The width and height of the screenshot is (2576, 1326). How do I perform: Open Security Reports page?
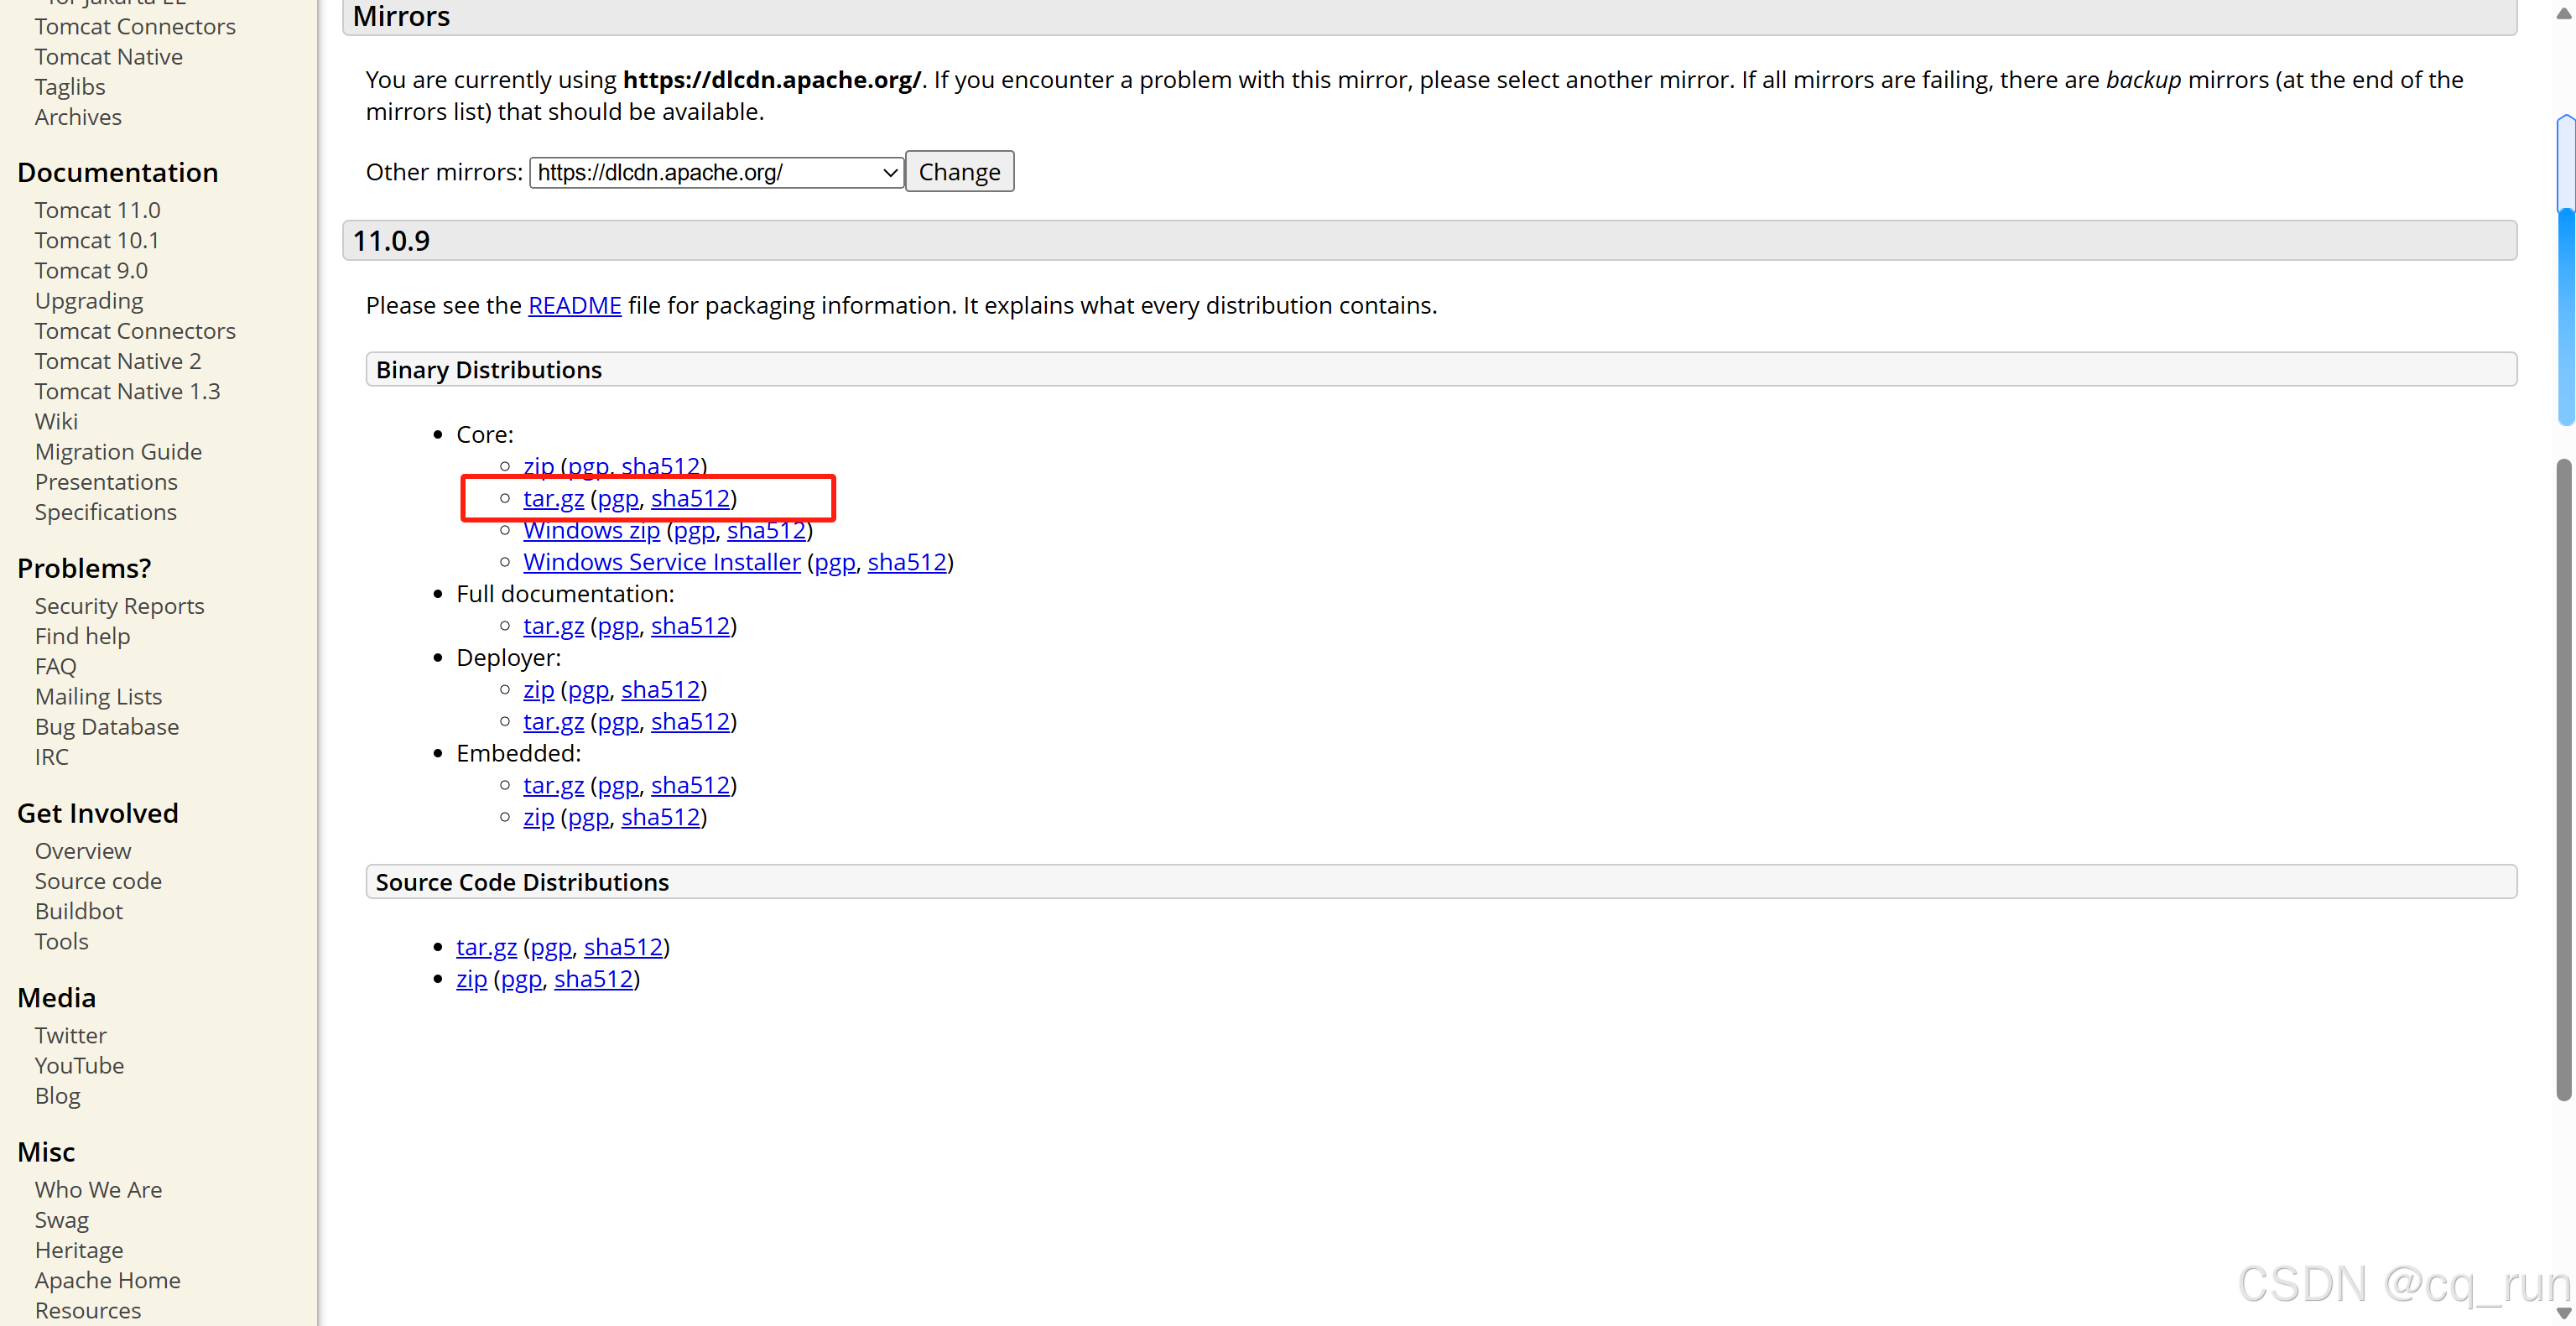click(x=119, y=606)
